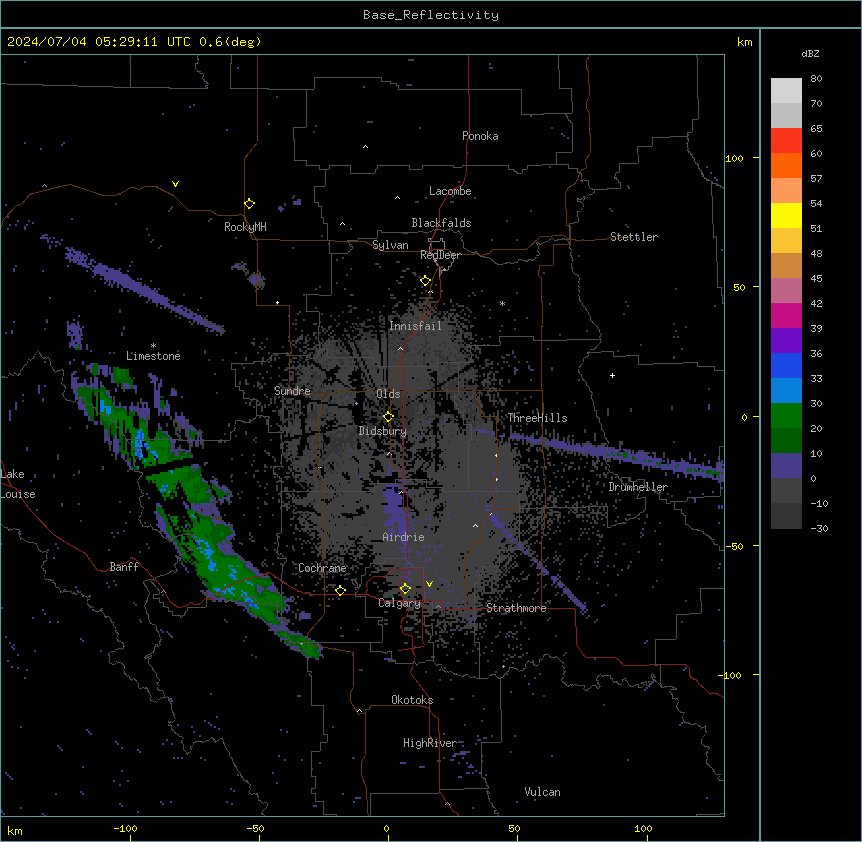The width and height of the screenshot is (862, 842).
Task: Pick the yellow 54-51 dBZ legend swatch
Action: [786, 215]
